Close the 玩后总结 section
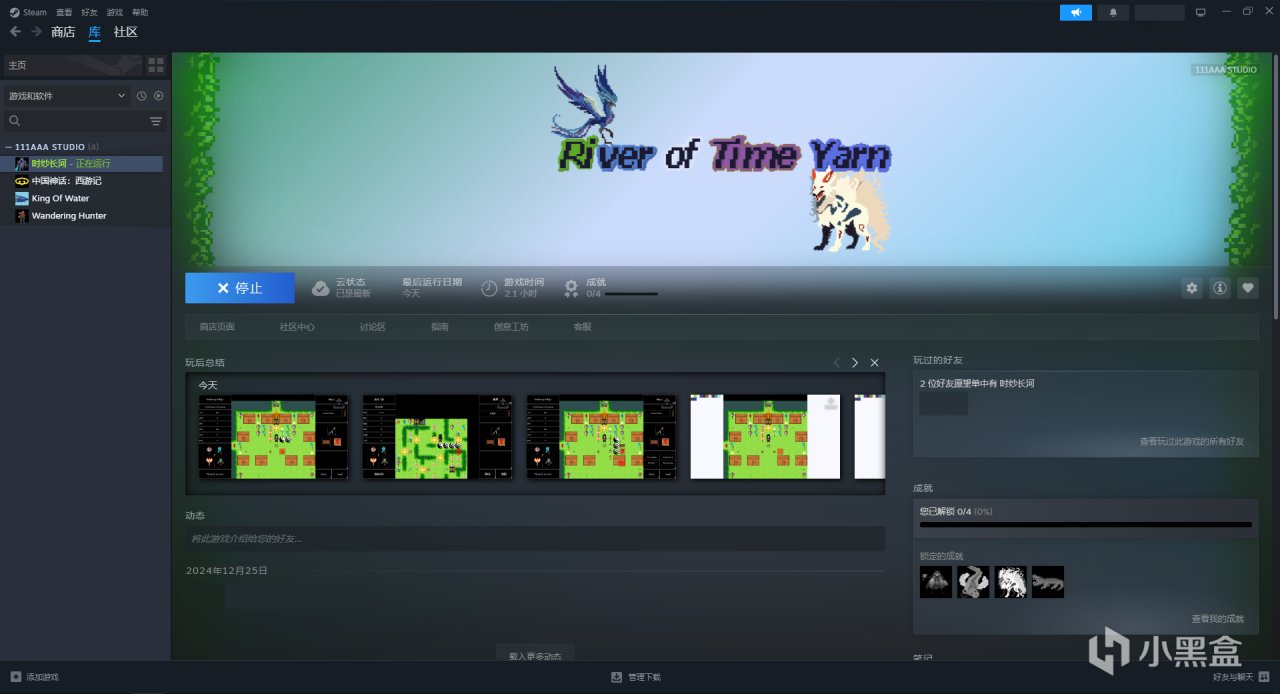1280x694 pixels. 874,363
